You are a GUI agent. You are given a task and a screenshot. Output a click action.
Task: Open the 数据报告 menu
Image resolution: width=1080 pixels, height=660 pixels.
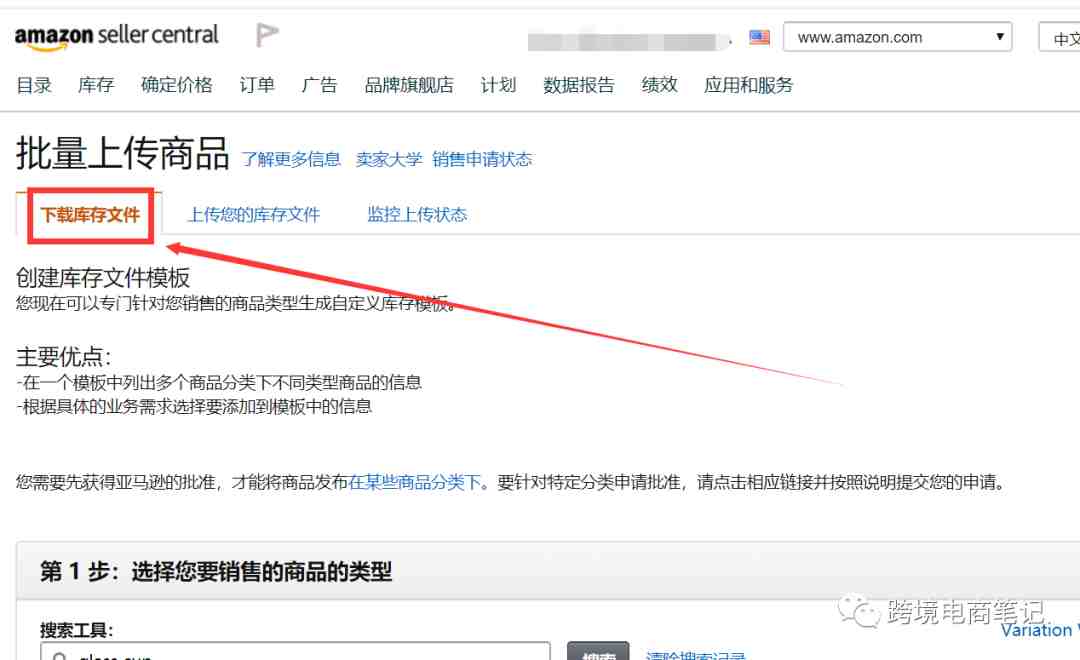coord(579,85)
